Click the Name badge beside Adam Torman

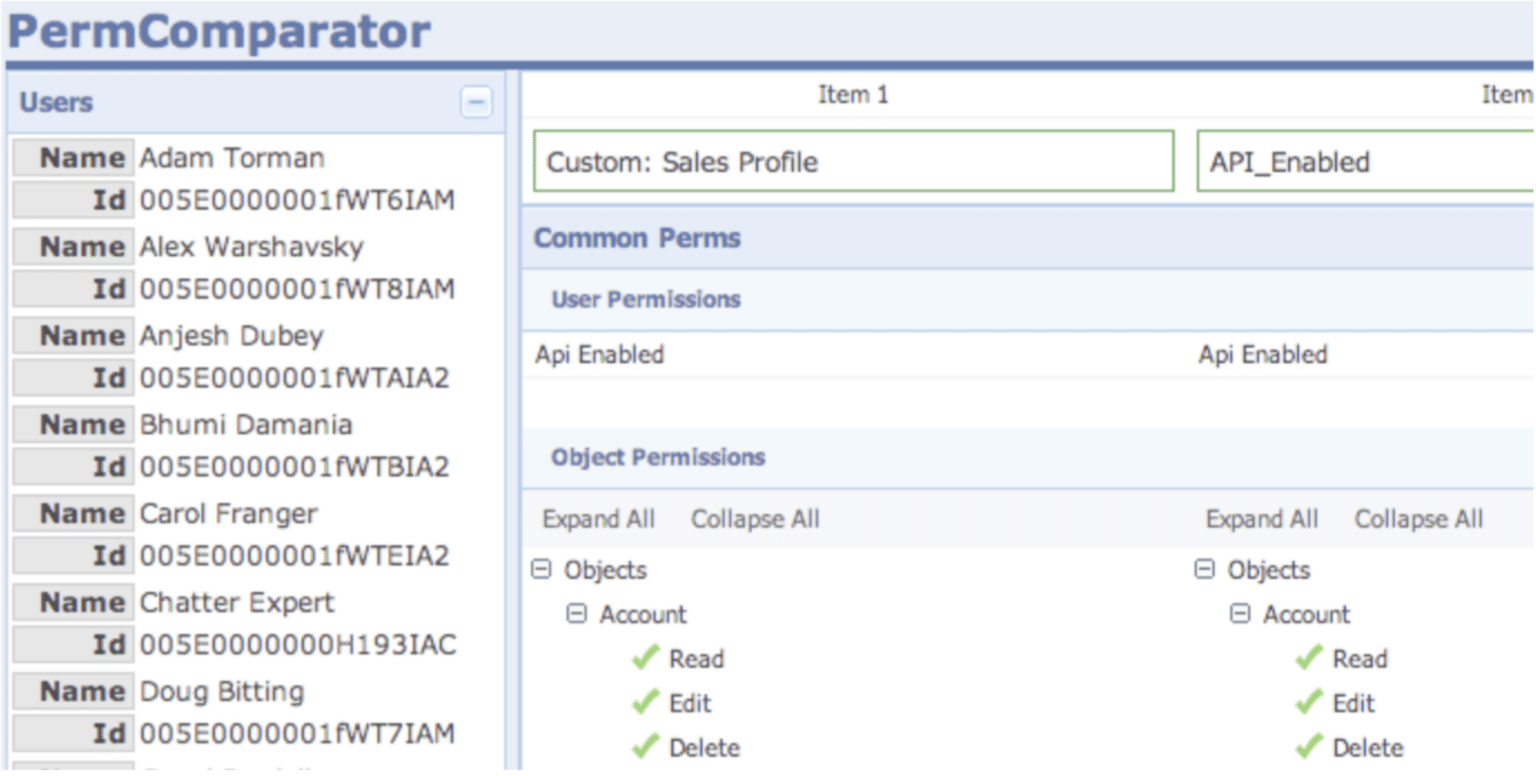pyautogui.click(x=74, y=157)
